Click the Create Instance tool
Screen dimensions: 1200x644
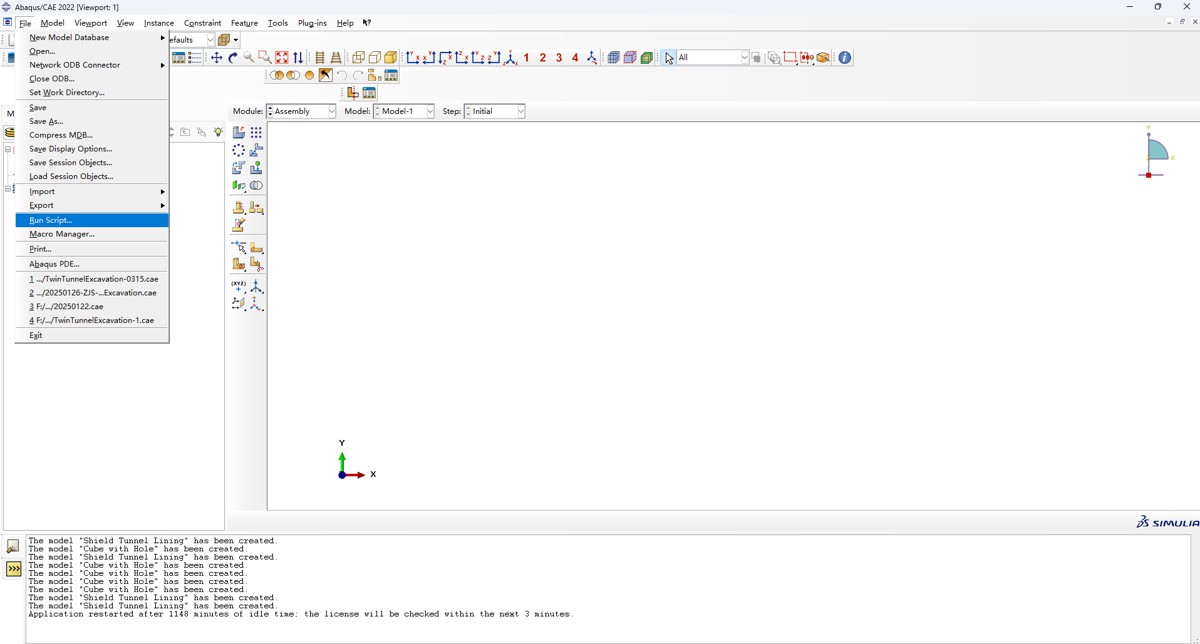[239, 132]
